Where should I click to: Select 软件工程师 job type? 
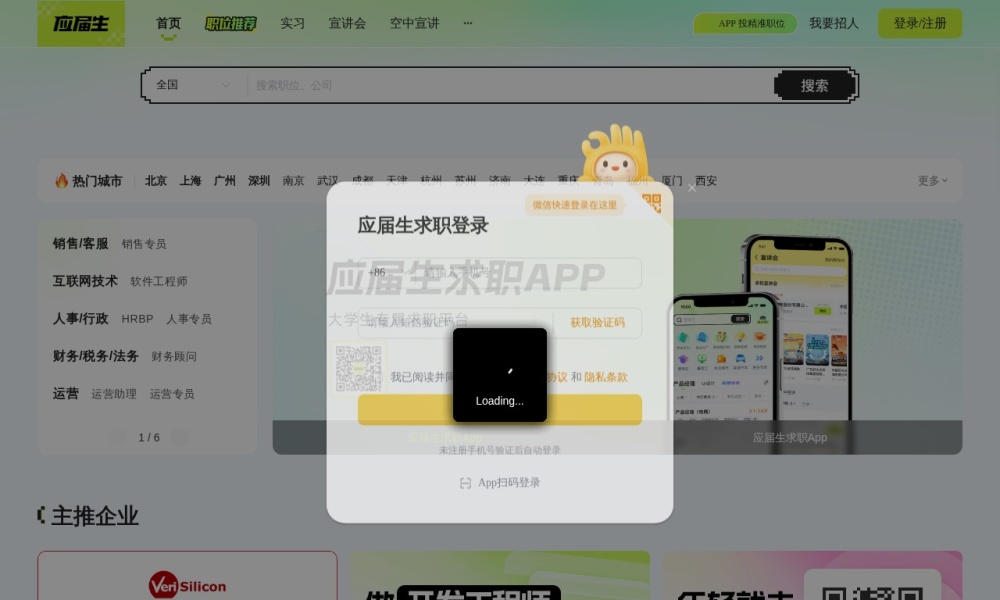click(x=159, y=281)
